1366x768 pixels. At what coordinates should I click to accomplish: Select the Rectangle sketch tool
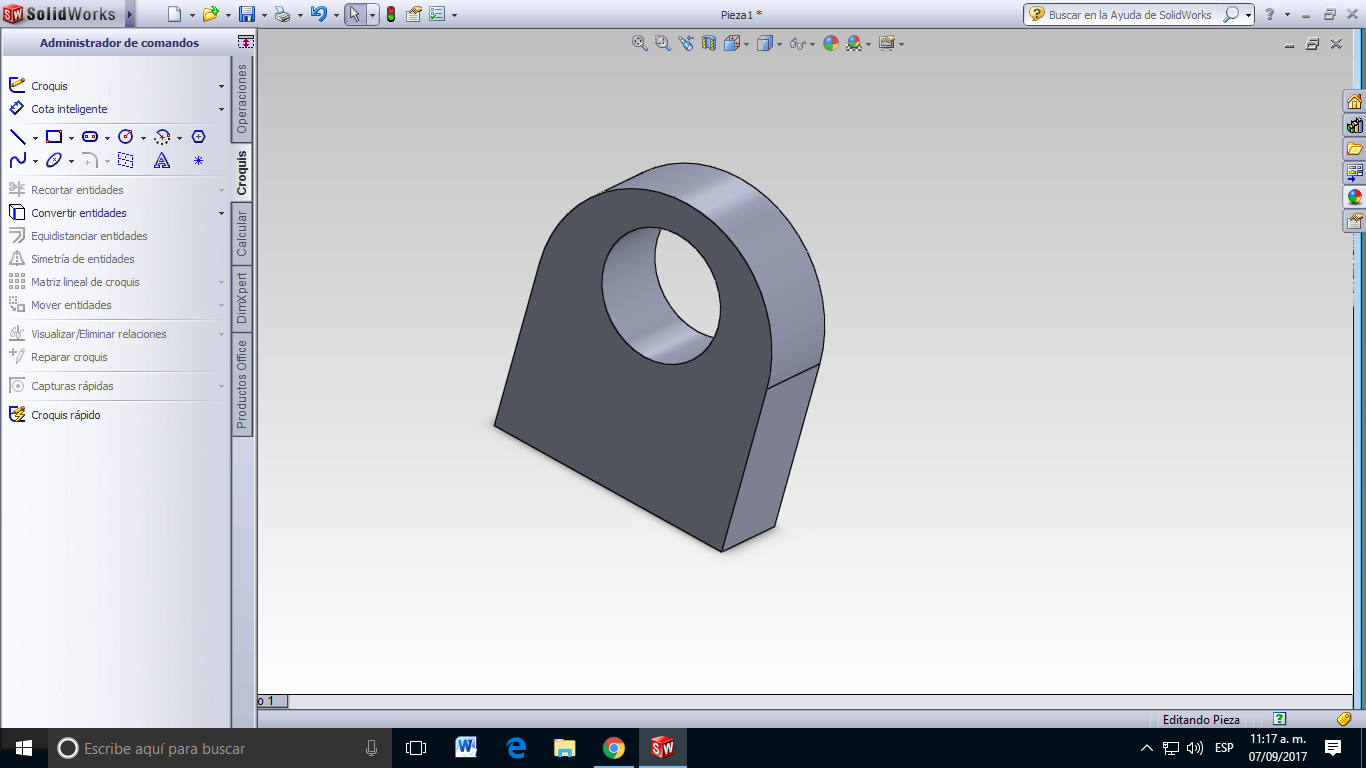(x=55, y=137)
